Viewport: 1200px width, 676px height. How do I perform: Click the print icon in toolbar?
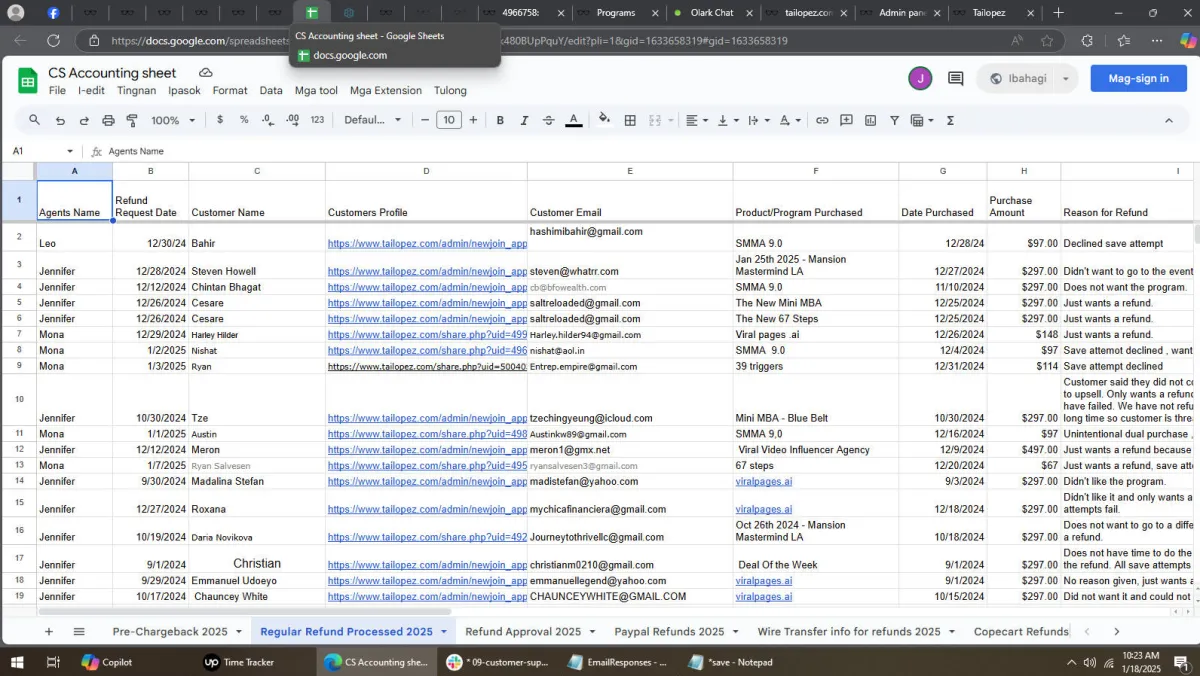click(x=108, y=120)
